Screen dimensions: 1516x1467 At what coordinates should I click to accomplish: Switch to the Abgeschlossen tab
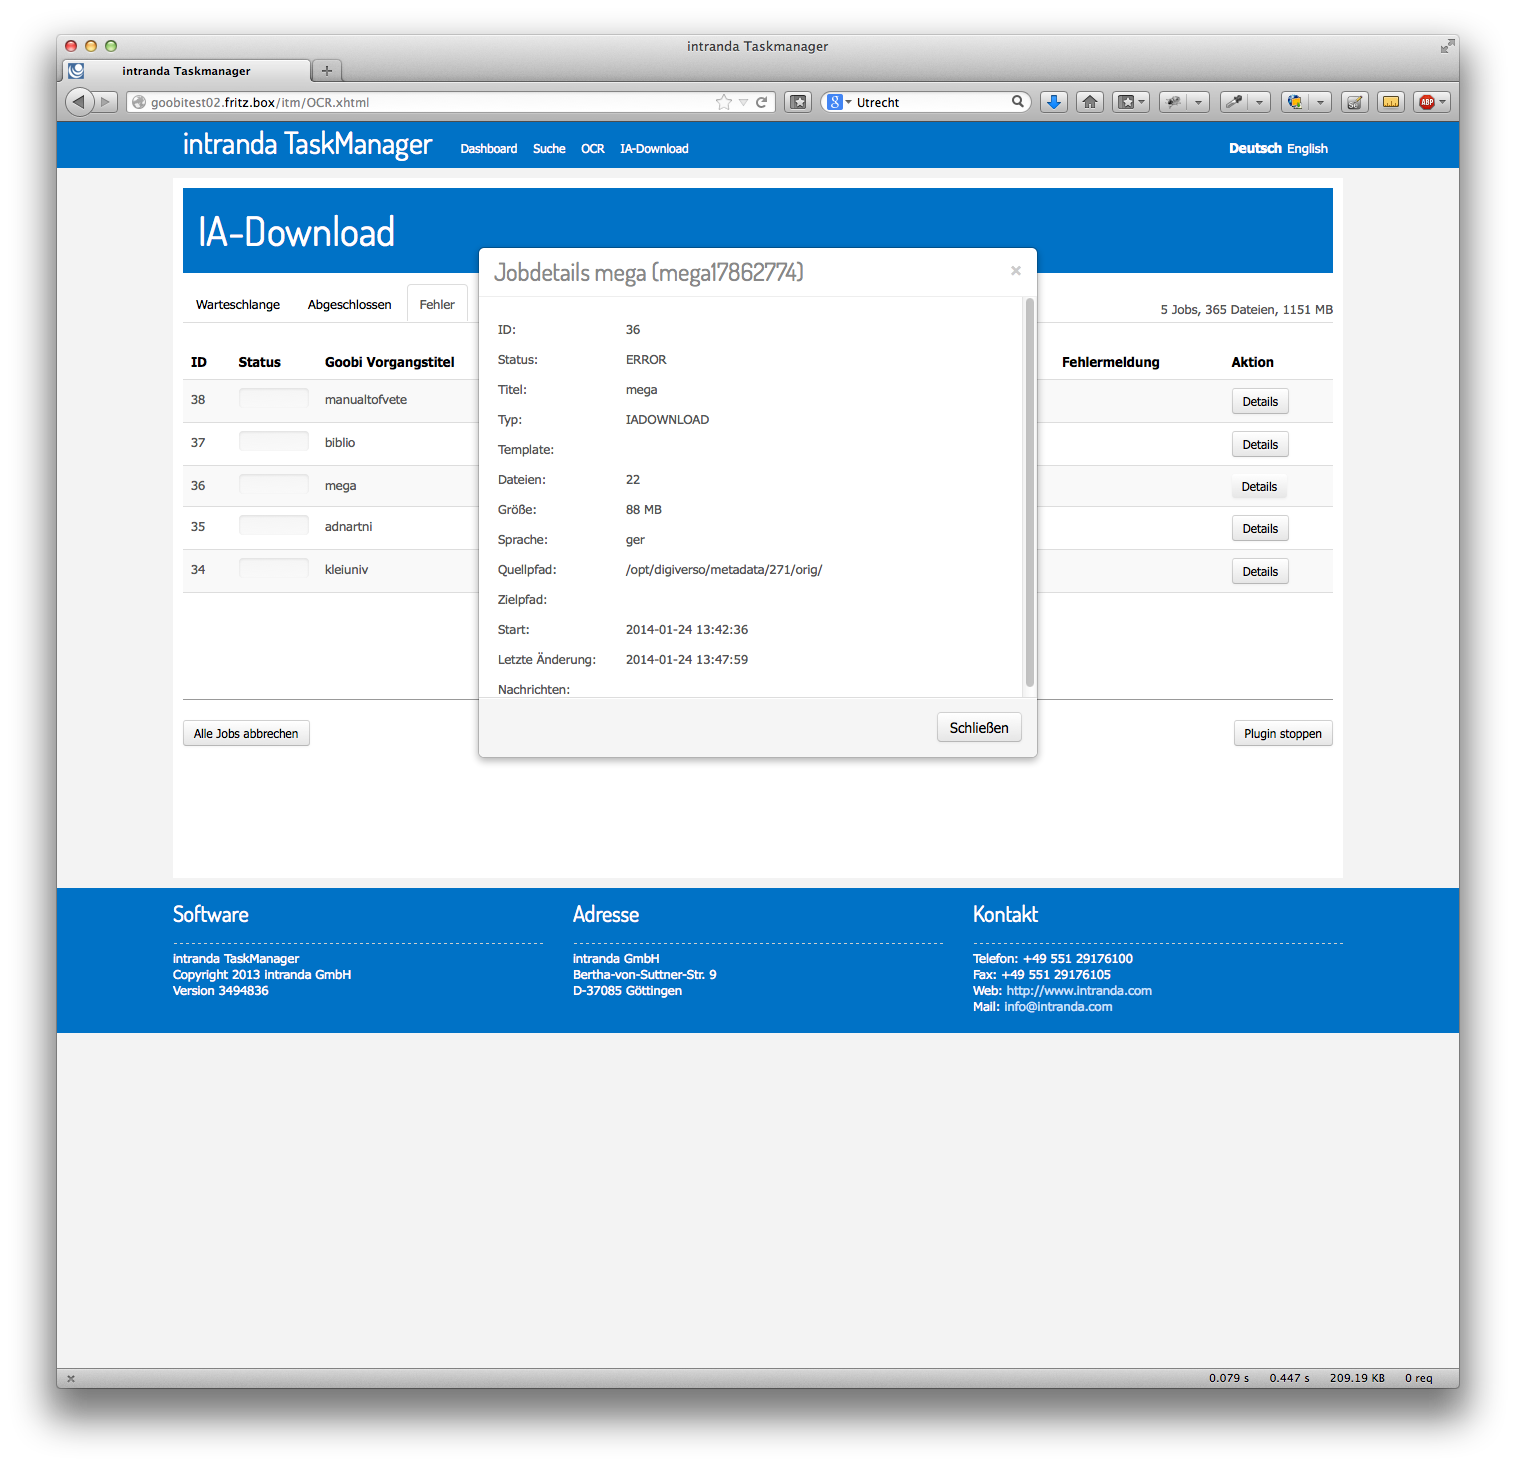tap(350, 305)
